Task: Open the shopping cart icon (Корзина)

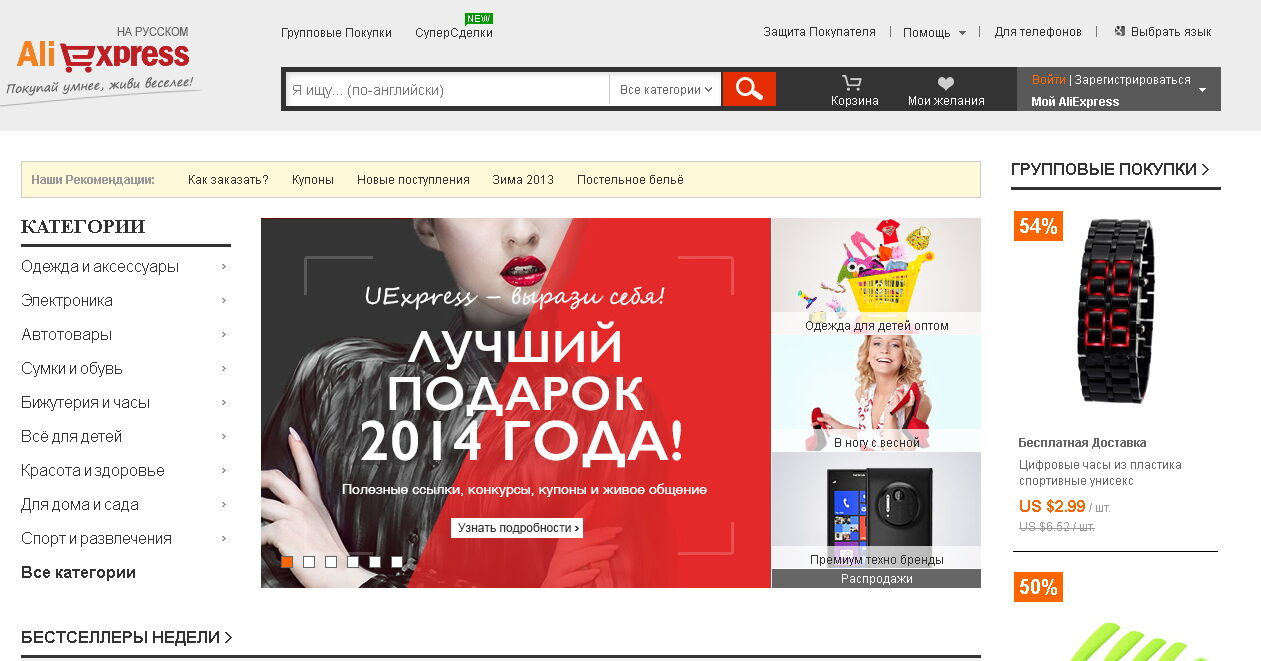Action: [x=852, y=83]
